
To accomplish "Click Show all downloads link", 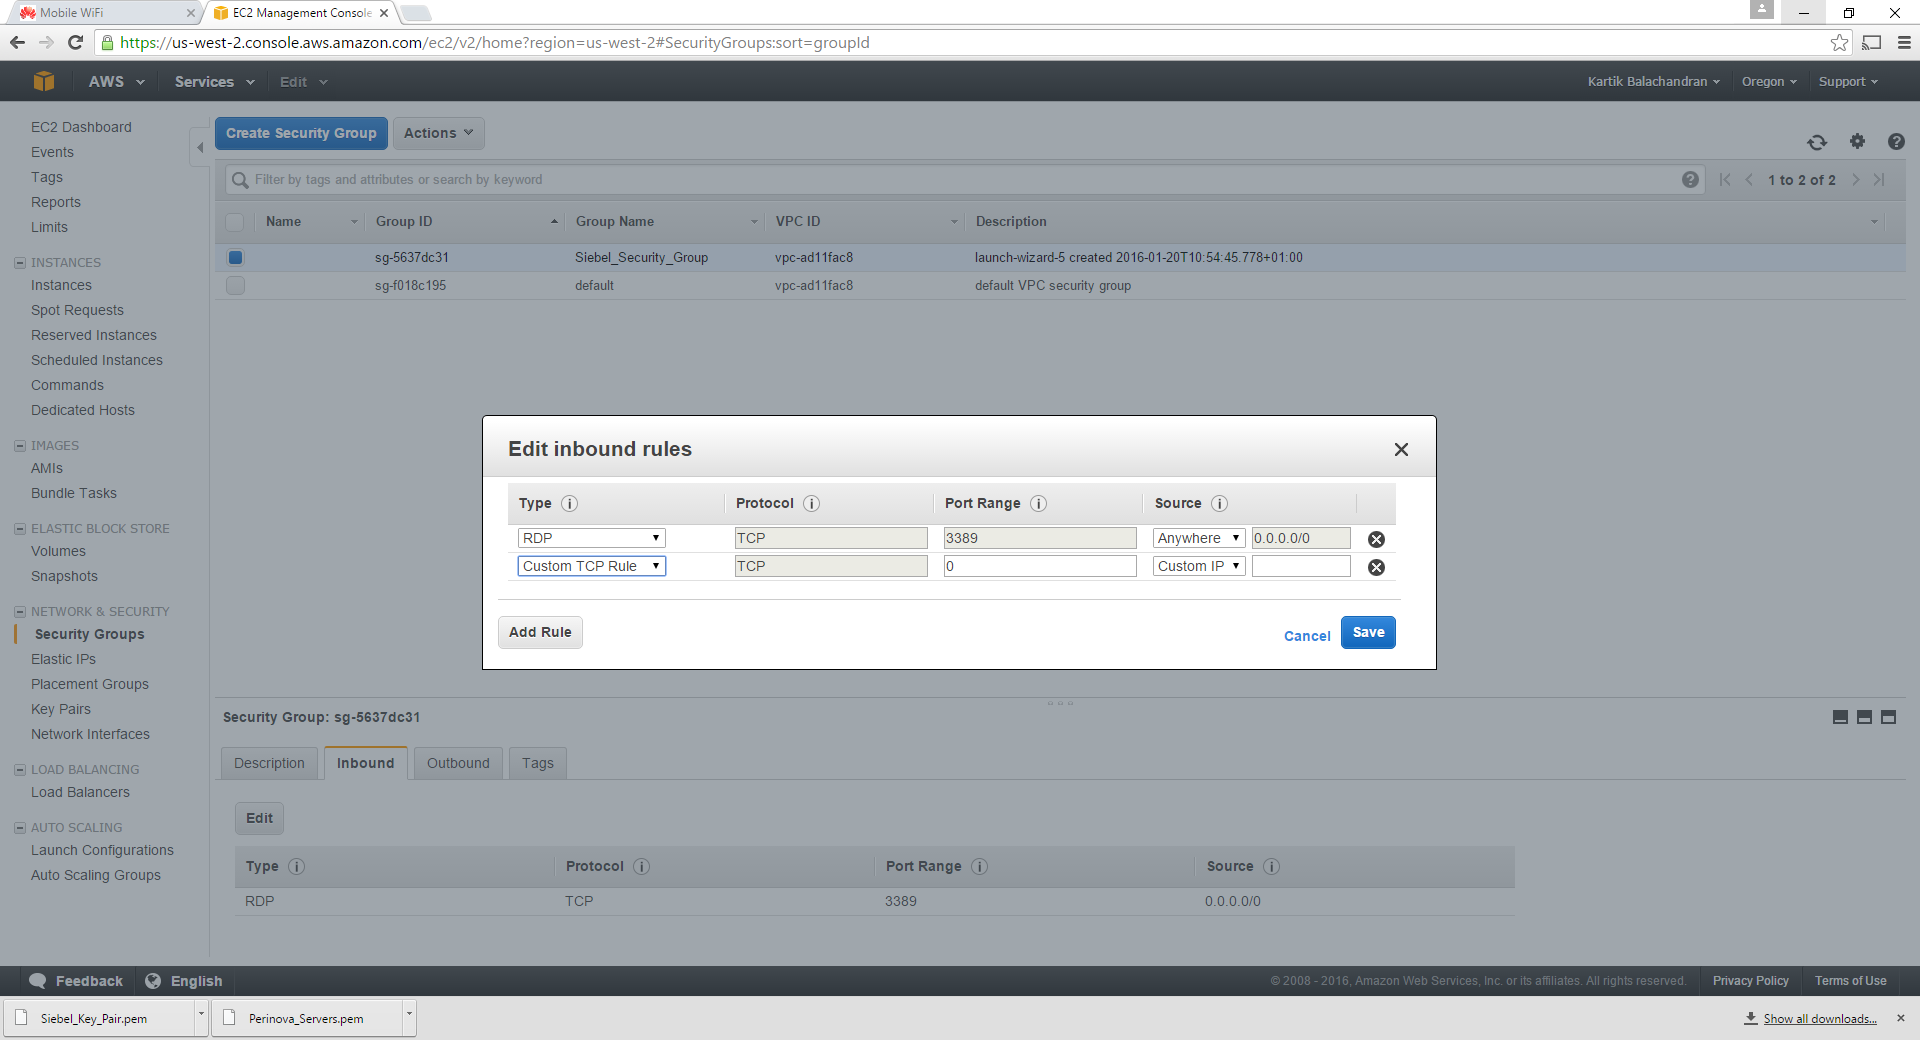I will pyautogui.click(x=1820, y=1019).
